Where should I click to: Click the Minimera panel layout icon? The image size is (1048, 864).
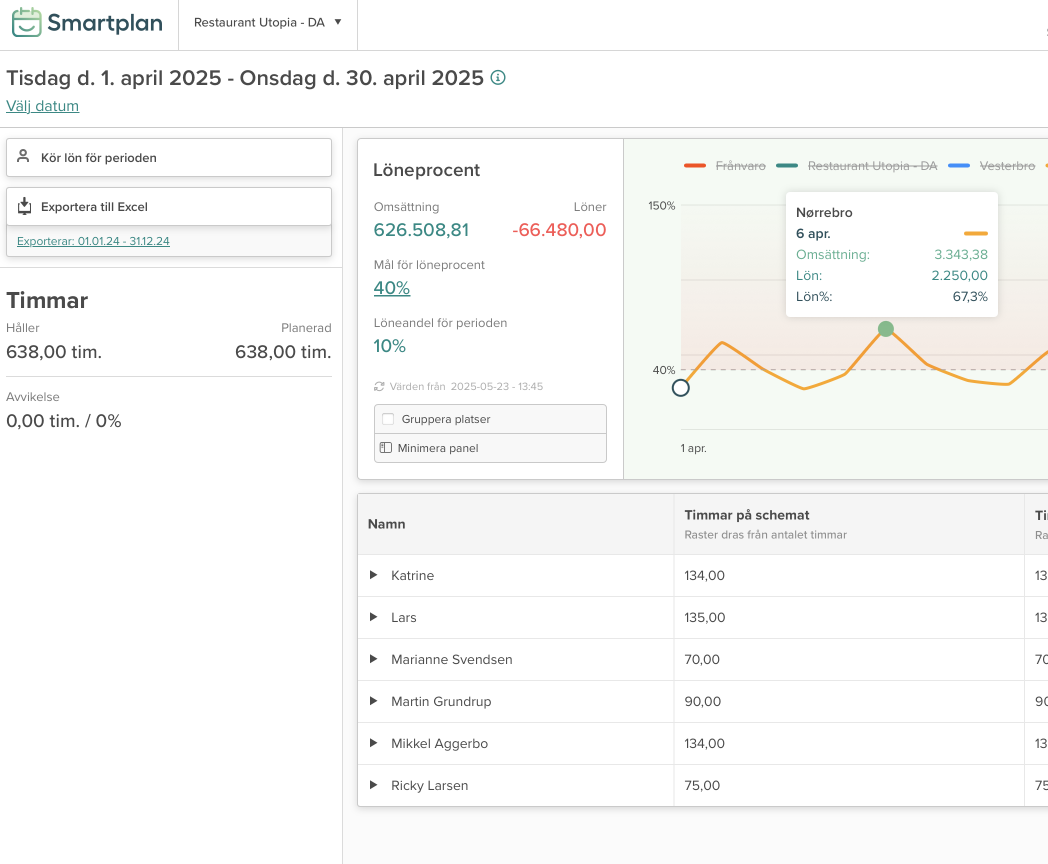[x=385, y=448]
